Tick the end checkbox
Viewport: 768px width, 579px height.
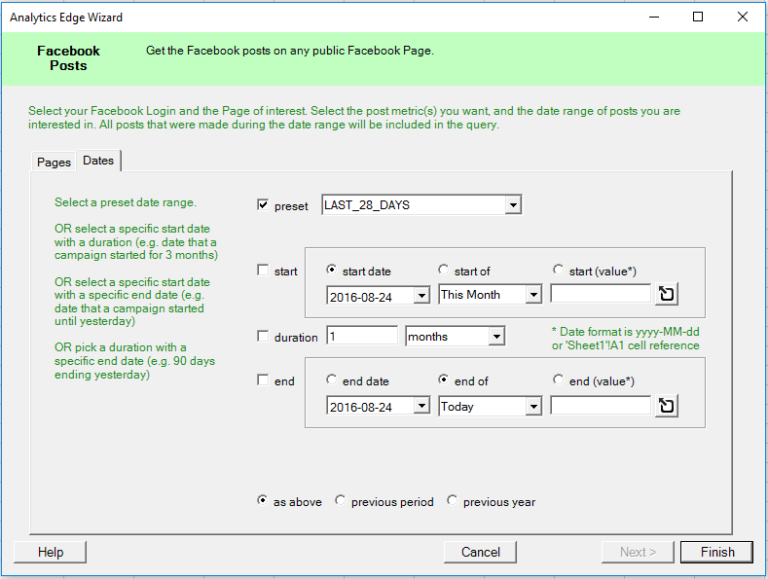(x=263, y=381)
